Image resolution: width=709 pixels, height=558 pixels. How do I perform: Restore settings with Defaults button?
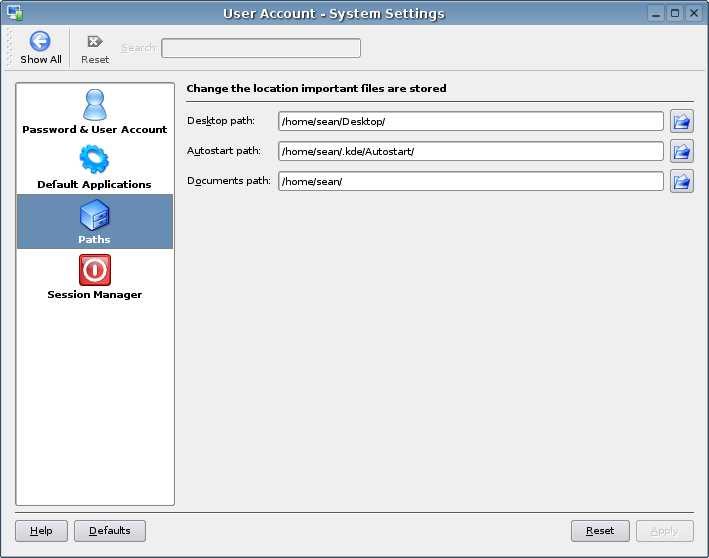pyautogui.click(x=110, y=530)
